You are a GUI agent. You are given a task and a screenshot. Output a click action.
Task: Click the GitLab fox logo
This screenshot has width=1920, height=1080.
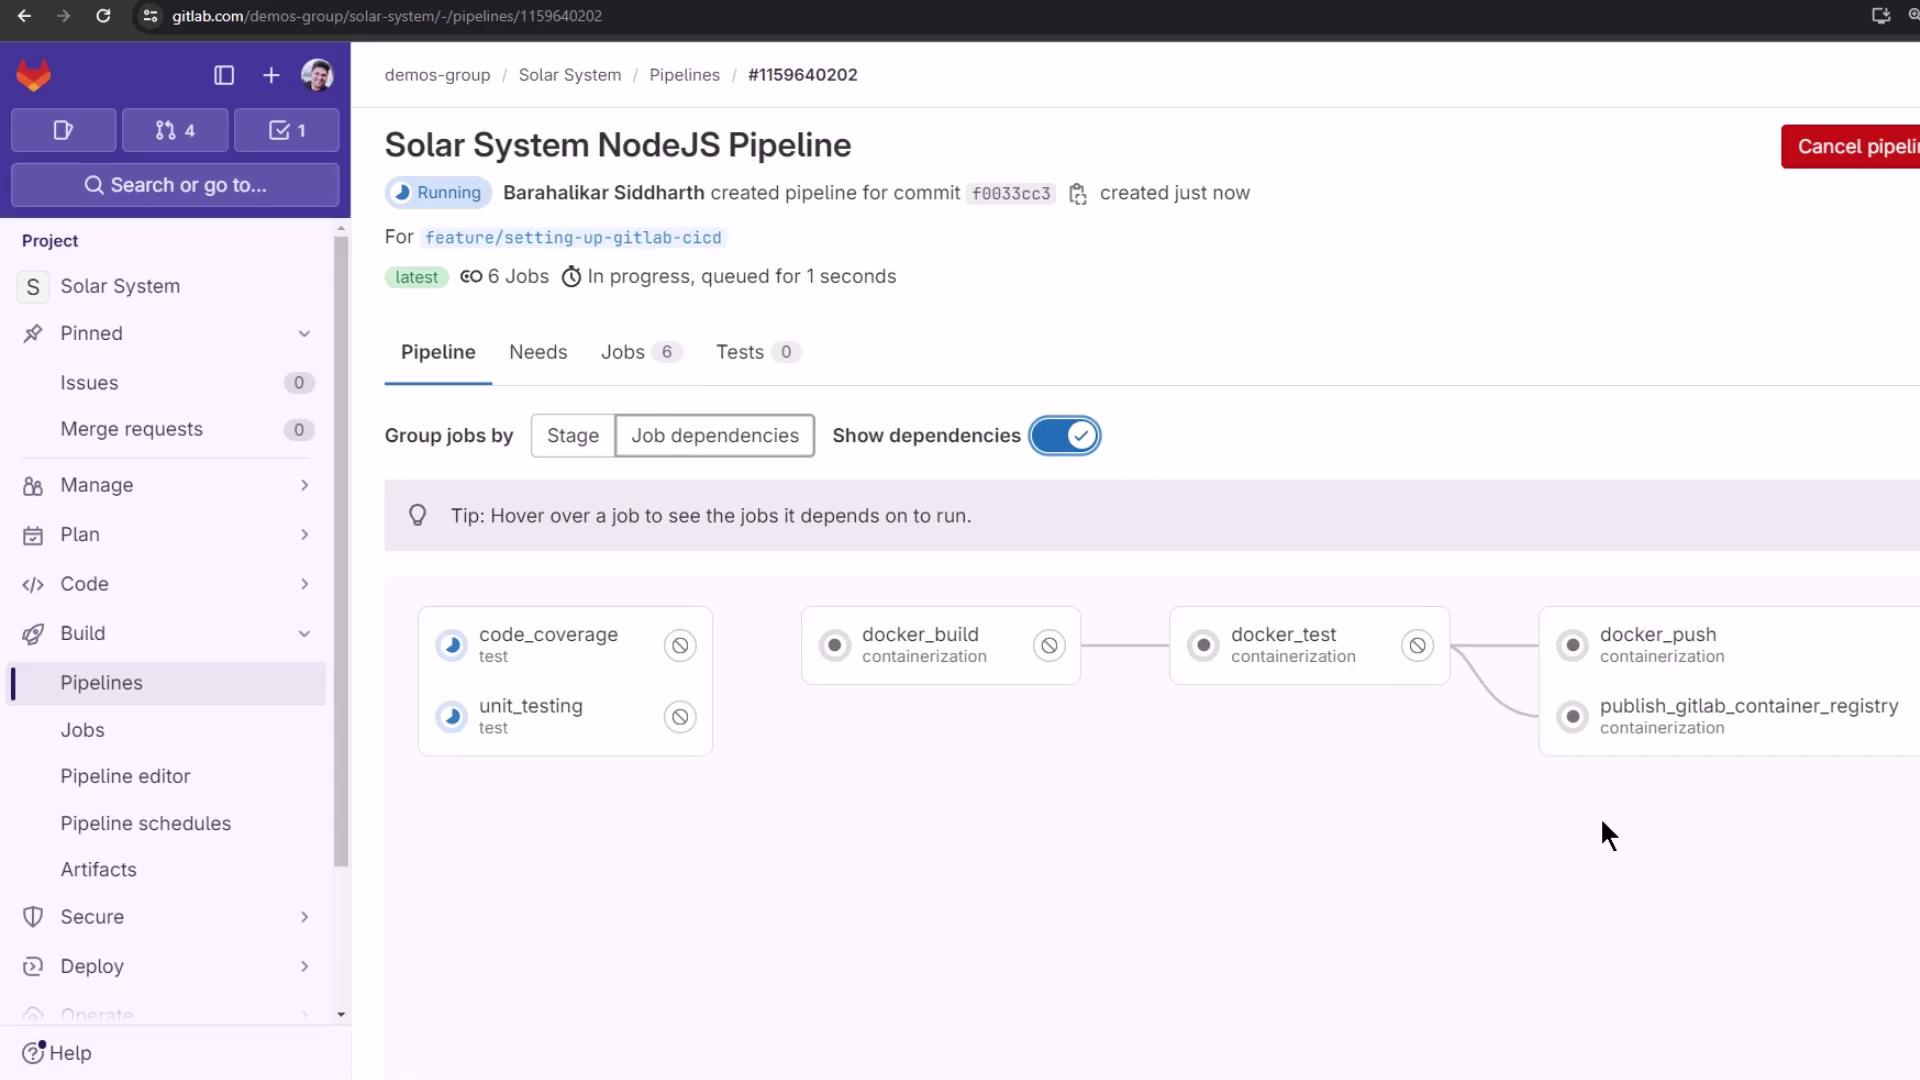point(34,75)
